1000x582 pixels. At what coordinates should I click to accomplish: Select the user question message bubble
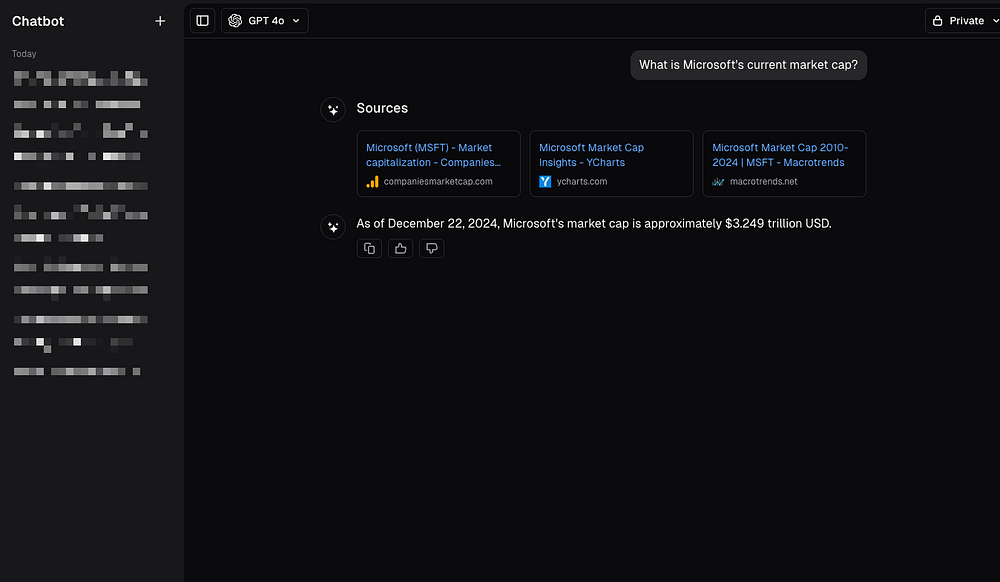pyautogui.click(x=748, y=65)
